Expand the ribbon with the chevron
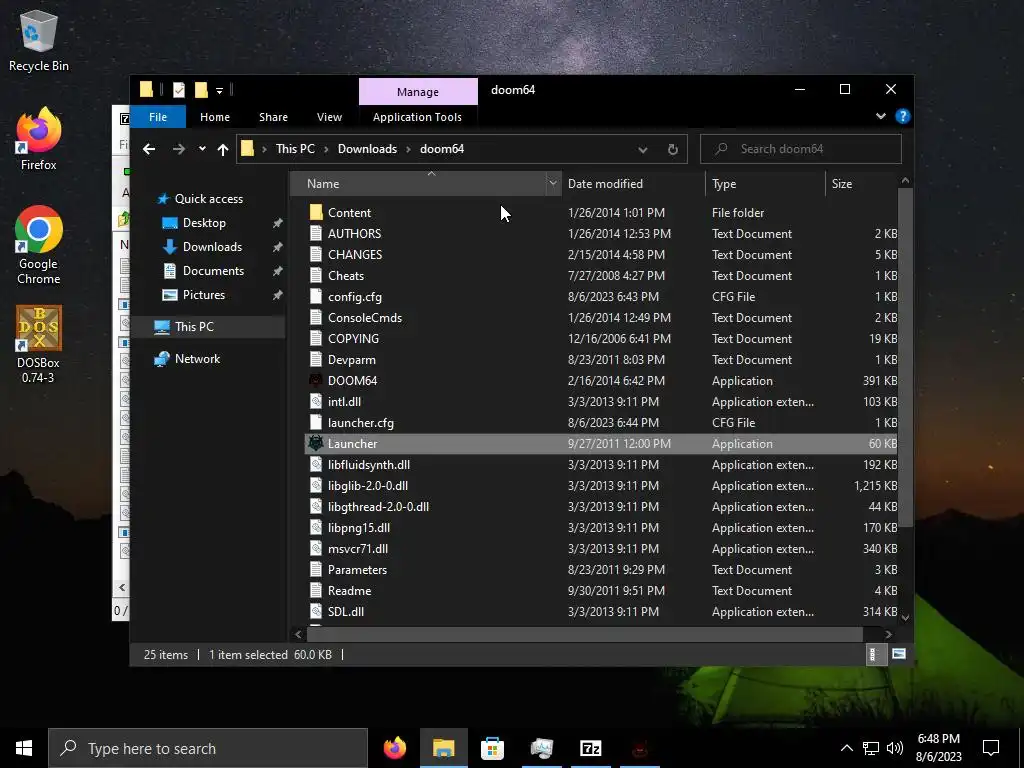1024x768 pixels. click(881, 116)
